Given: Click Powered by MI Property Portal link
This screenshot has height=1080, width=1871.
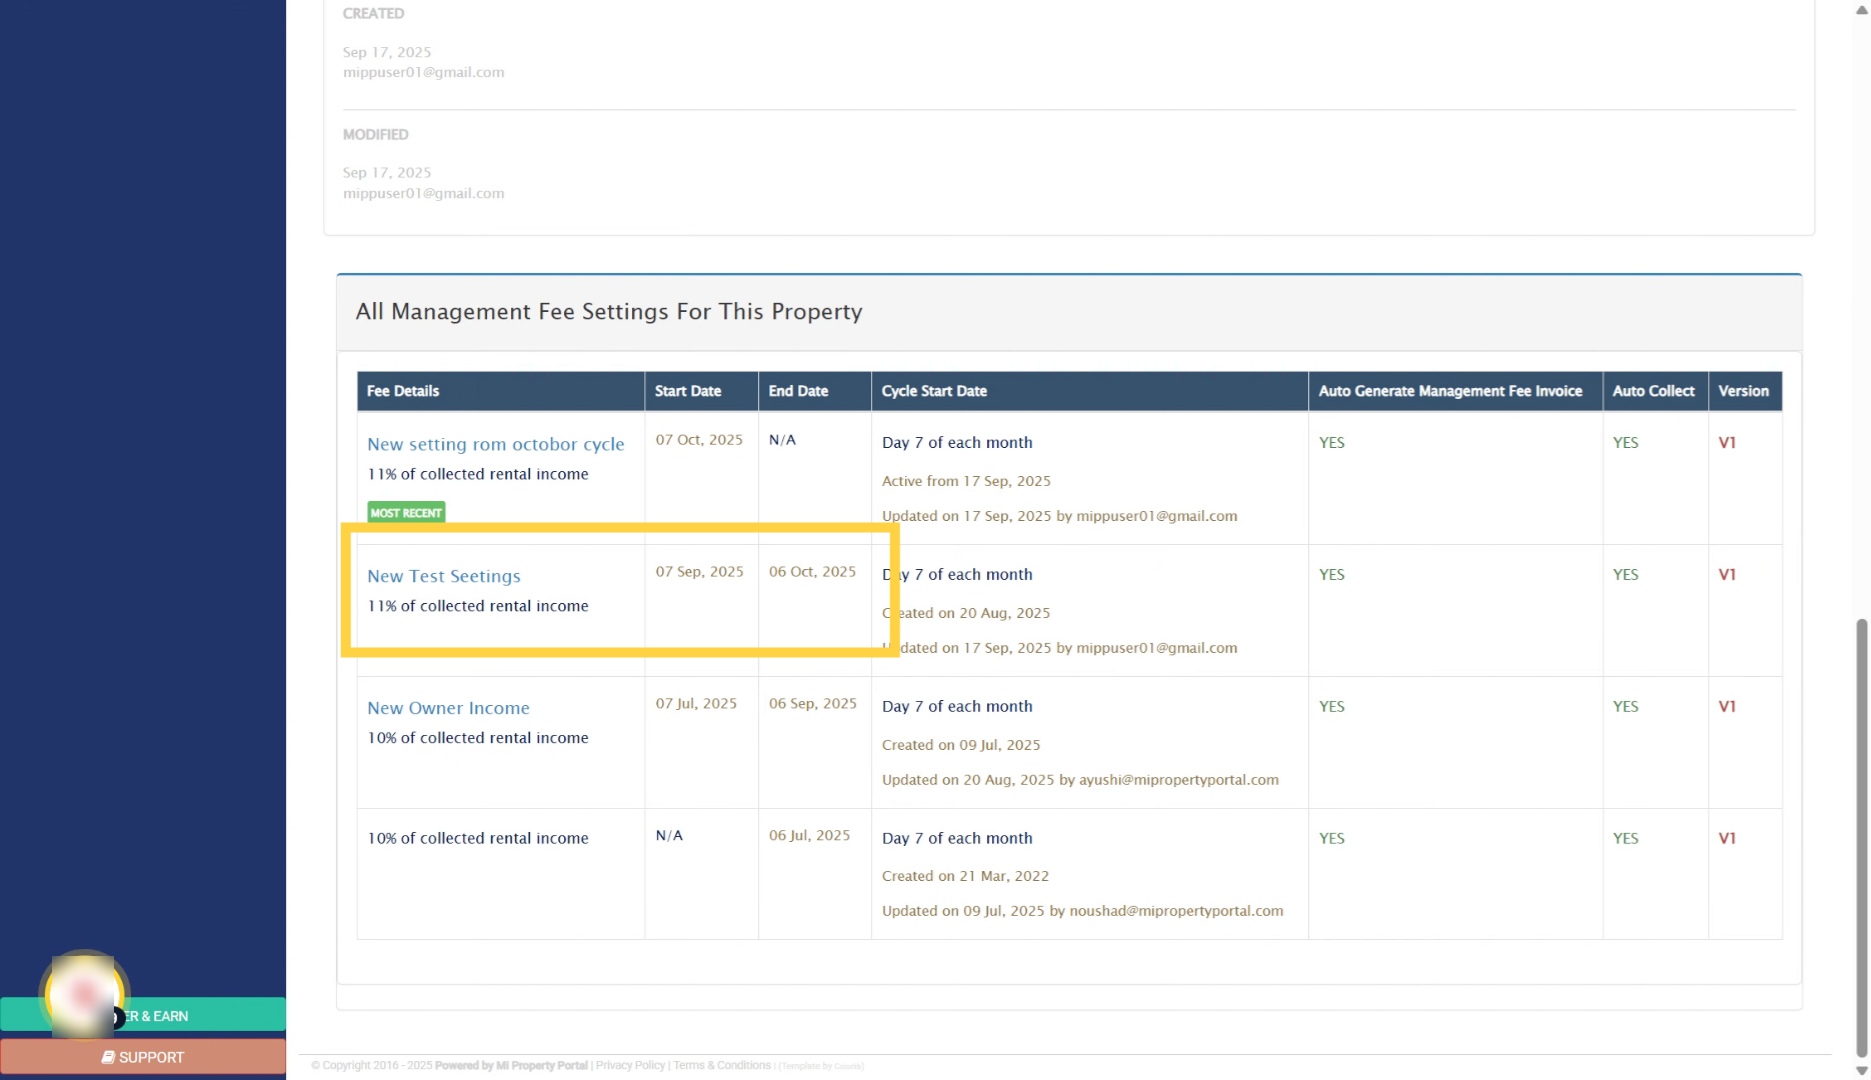Looking at the screenshot, I should [511, 1066].
